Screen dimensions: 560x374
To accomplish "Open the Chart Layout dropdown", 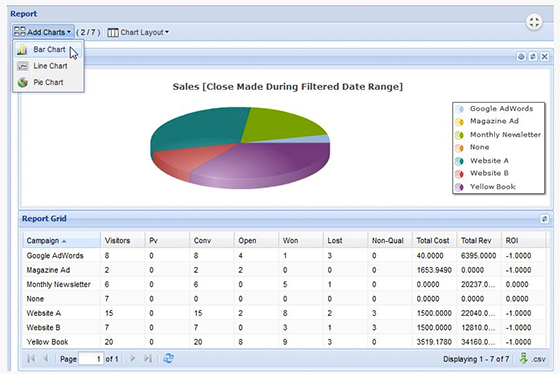I will pyautogui.click(x=138, y=32).
